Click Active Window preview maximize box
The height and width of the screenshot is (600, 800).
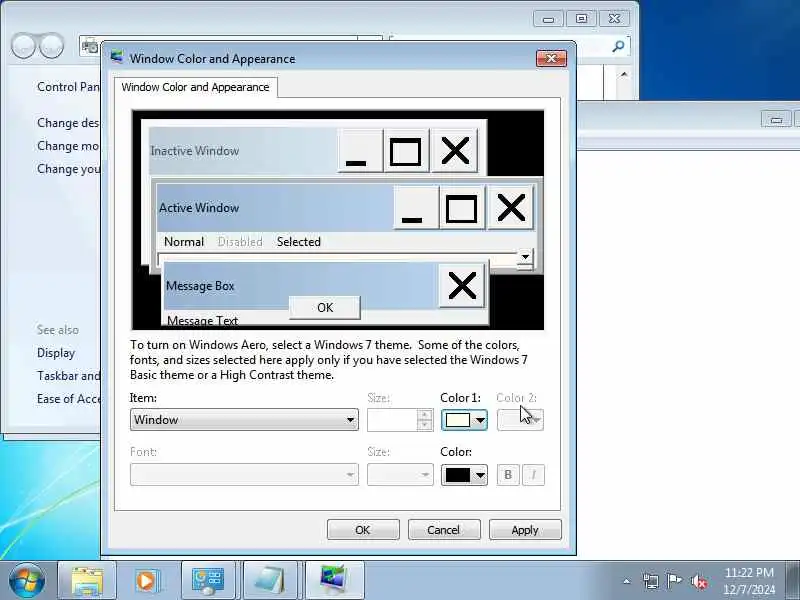click(x=462, y=208)
